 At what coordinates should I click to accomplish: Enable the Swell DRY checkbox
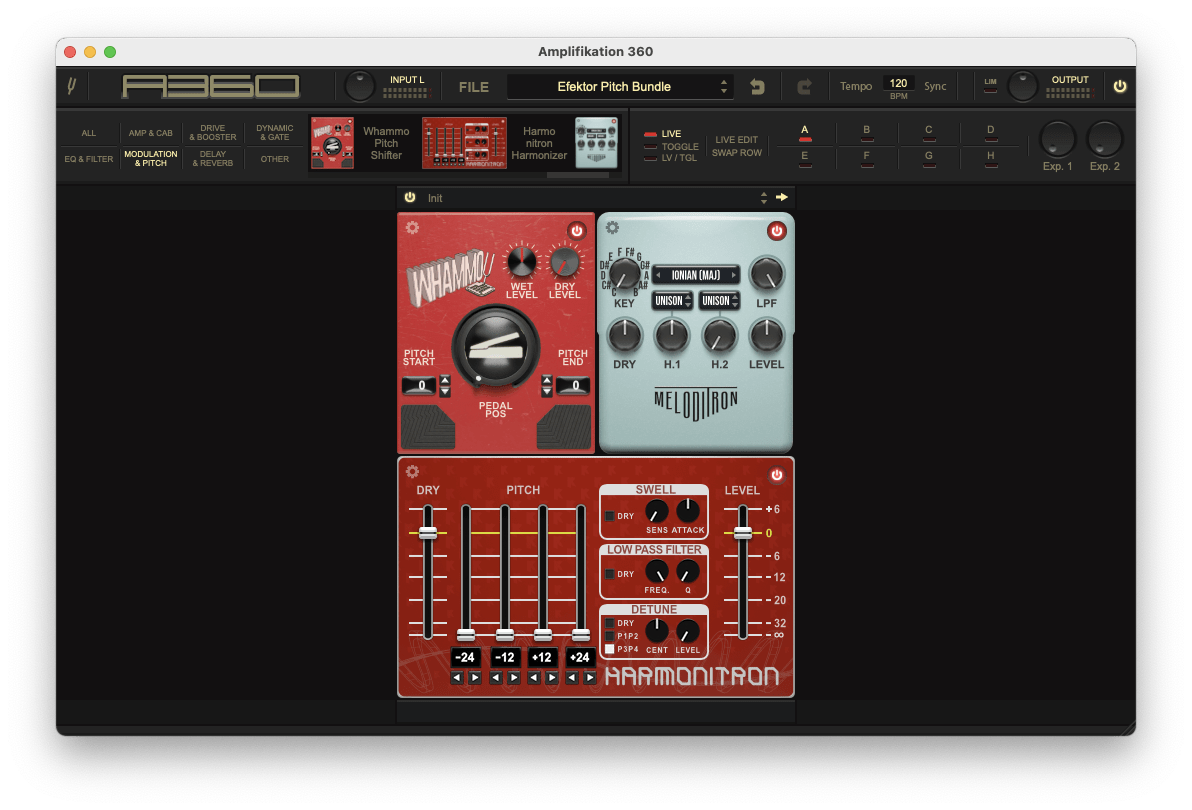click(610, 516)
